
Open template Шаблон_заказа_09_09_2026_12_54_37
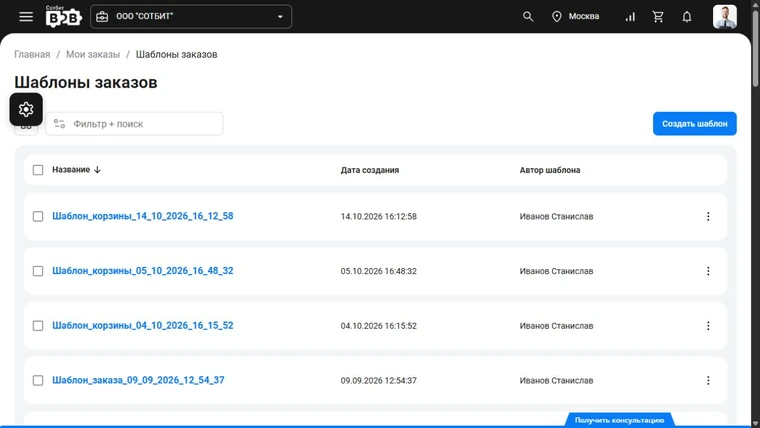pos(138,380)
